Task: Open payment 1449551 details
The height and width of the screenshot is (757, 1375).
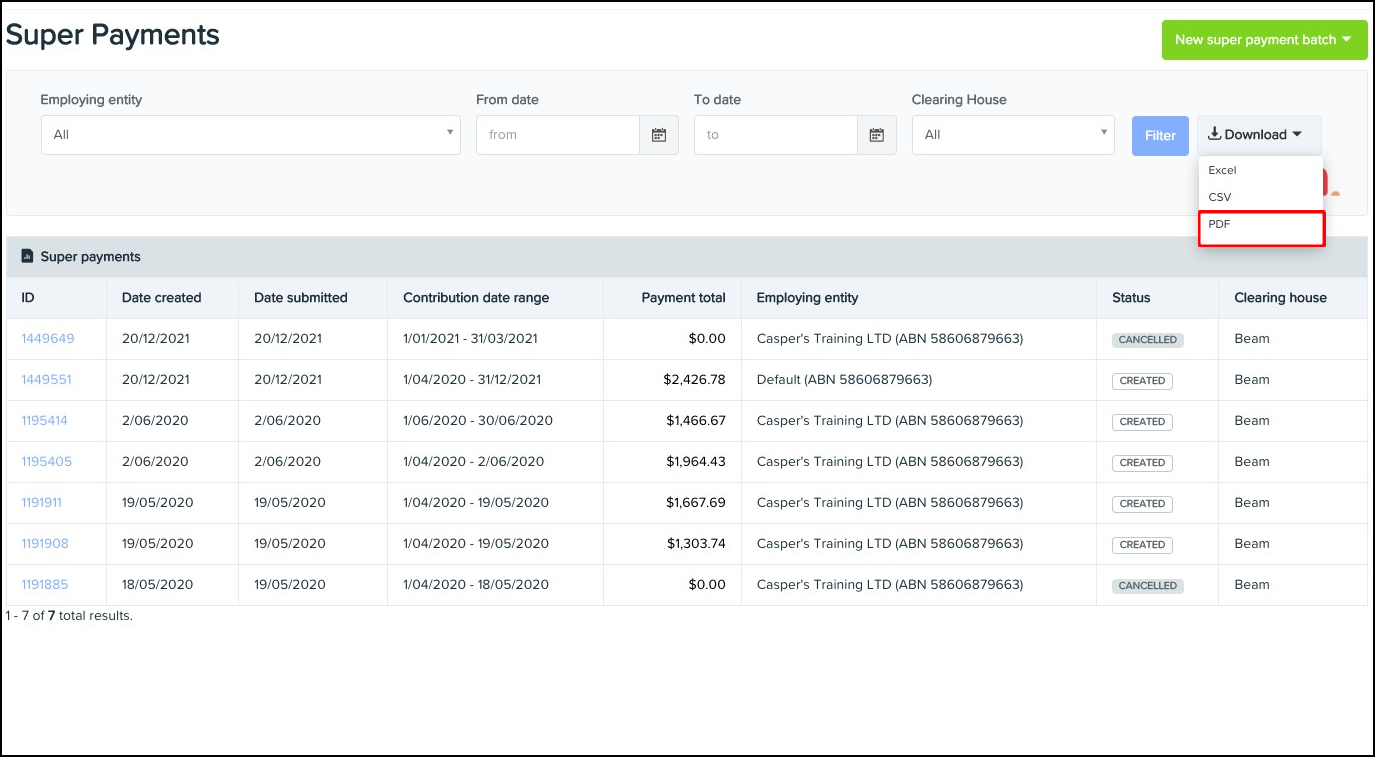Action: tap(47, 380)
